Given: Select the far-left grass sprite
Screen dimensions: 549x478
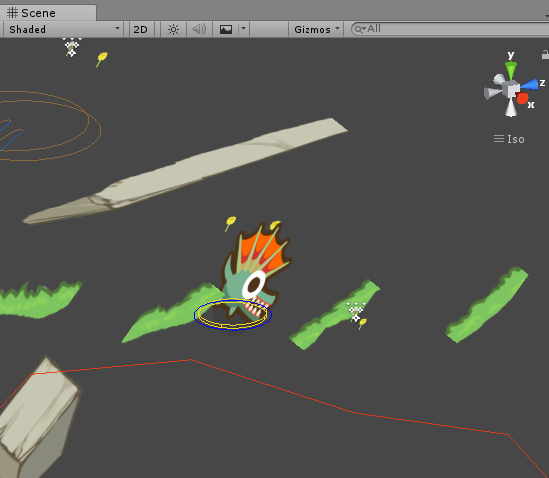Looking at the screenshot, I should coord(39,300).
